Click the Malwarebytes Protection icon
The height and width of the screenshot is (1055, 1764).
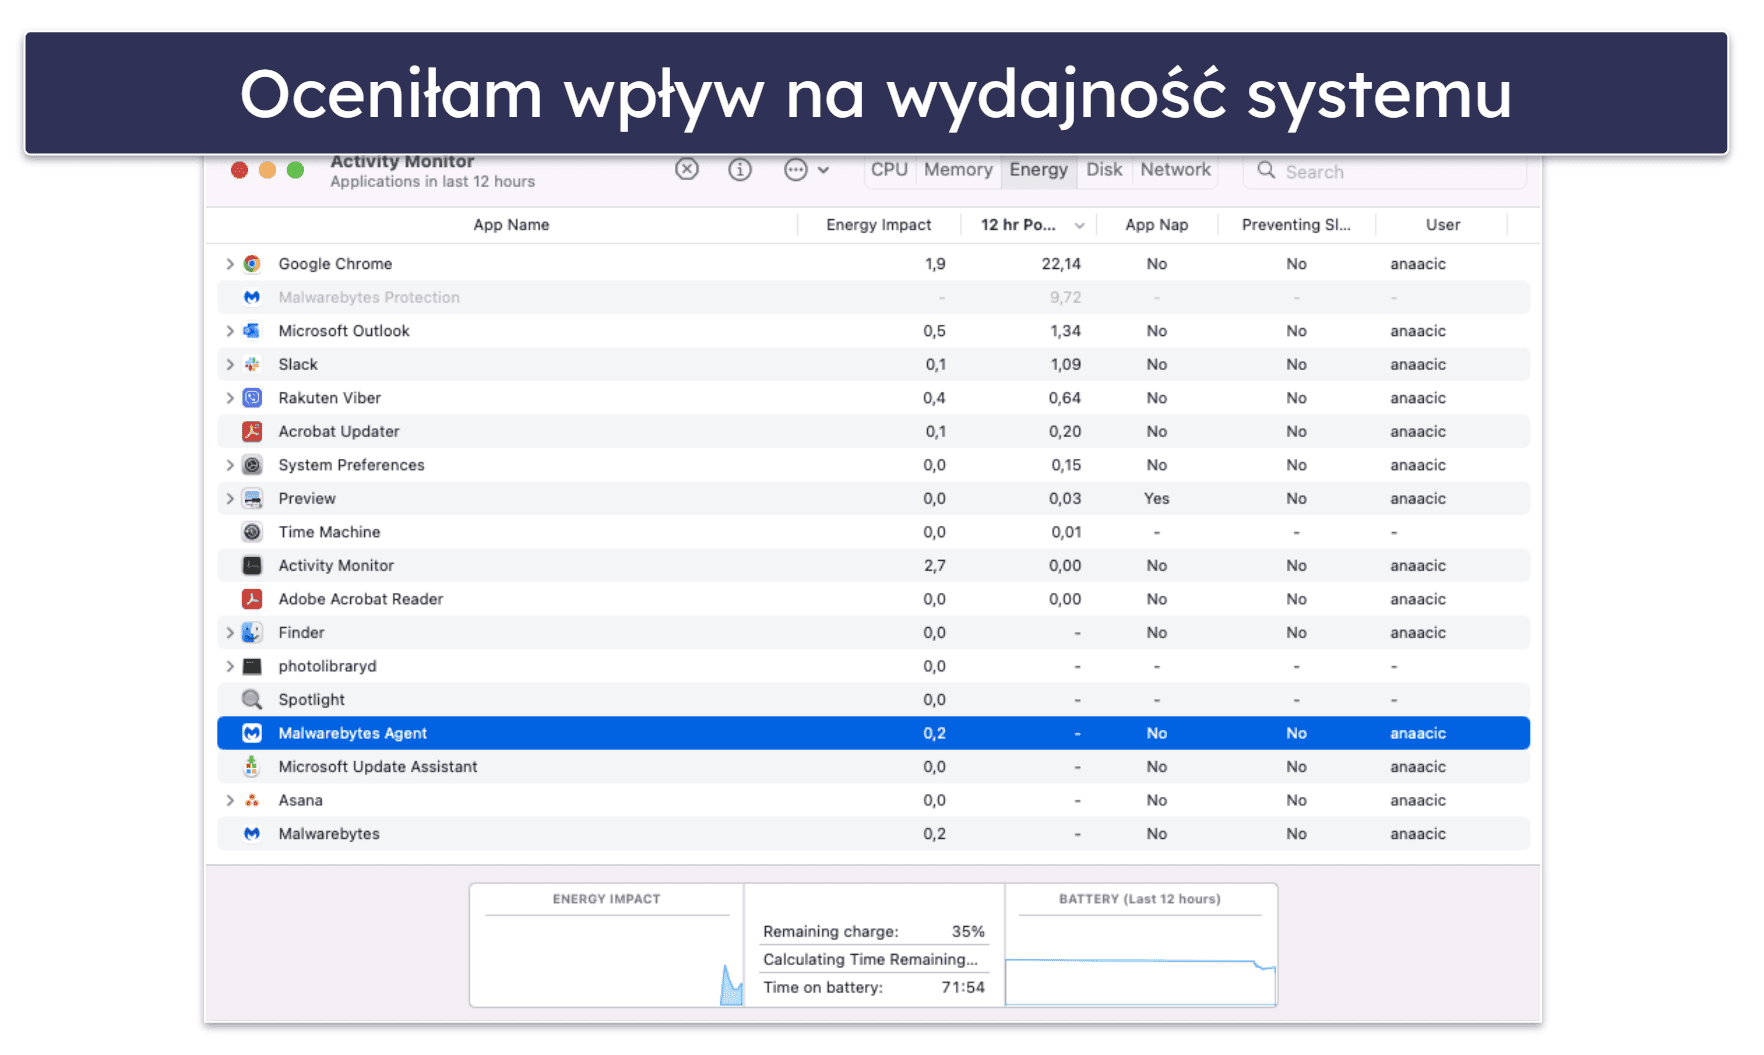[x=252, y=297]
